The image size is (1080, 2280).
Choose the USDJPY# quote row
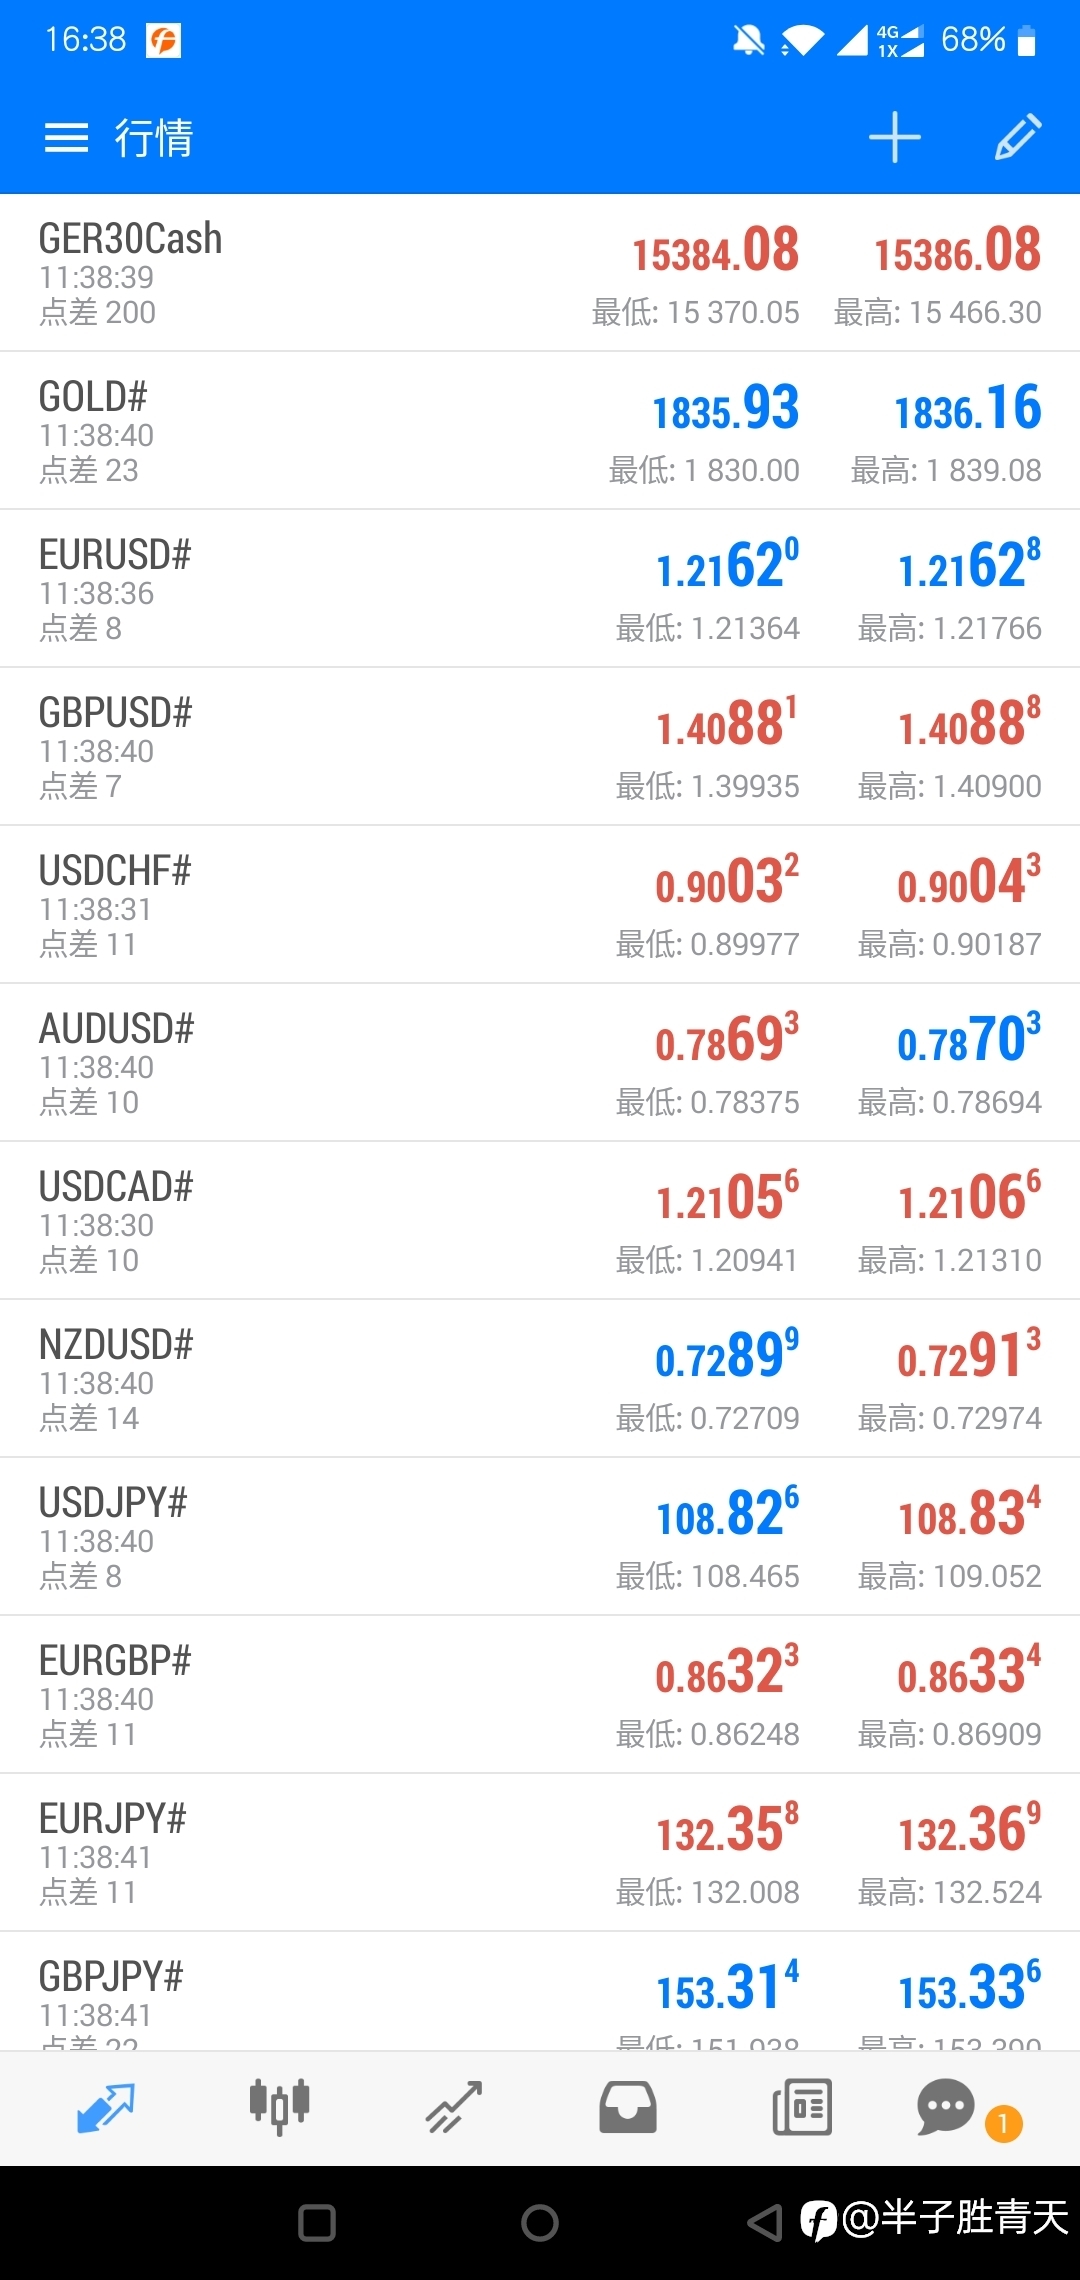click(x=300, y=1537)
